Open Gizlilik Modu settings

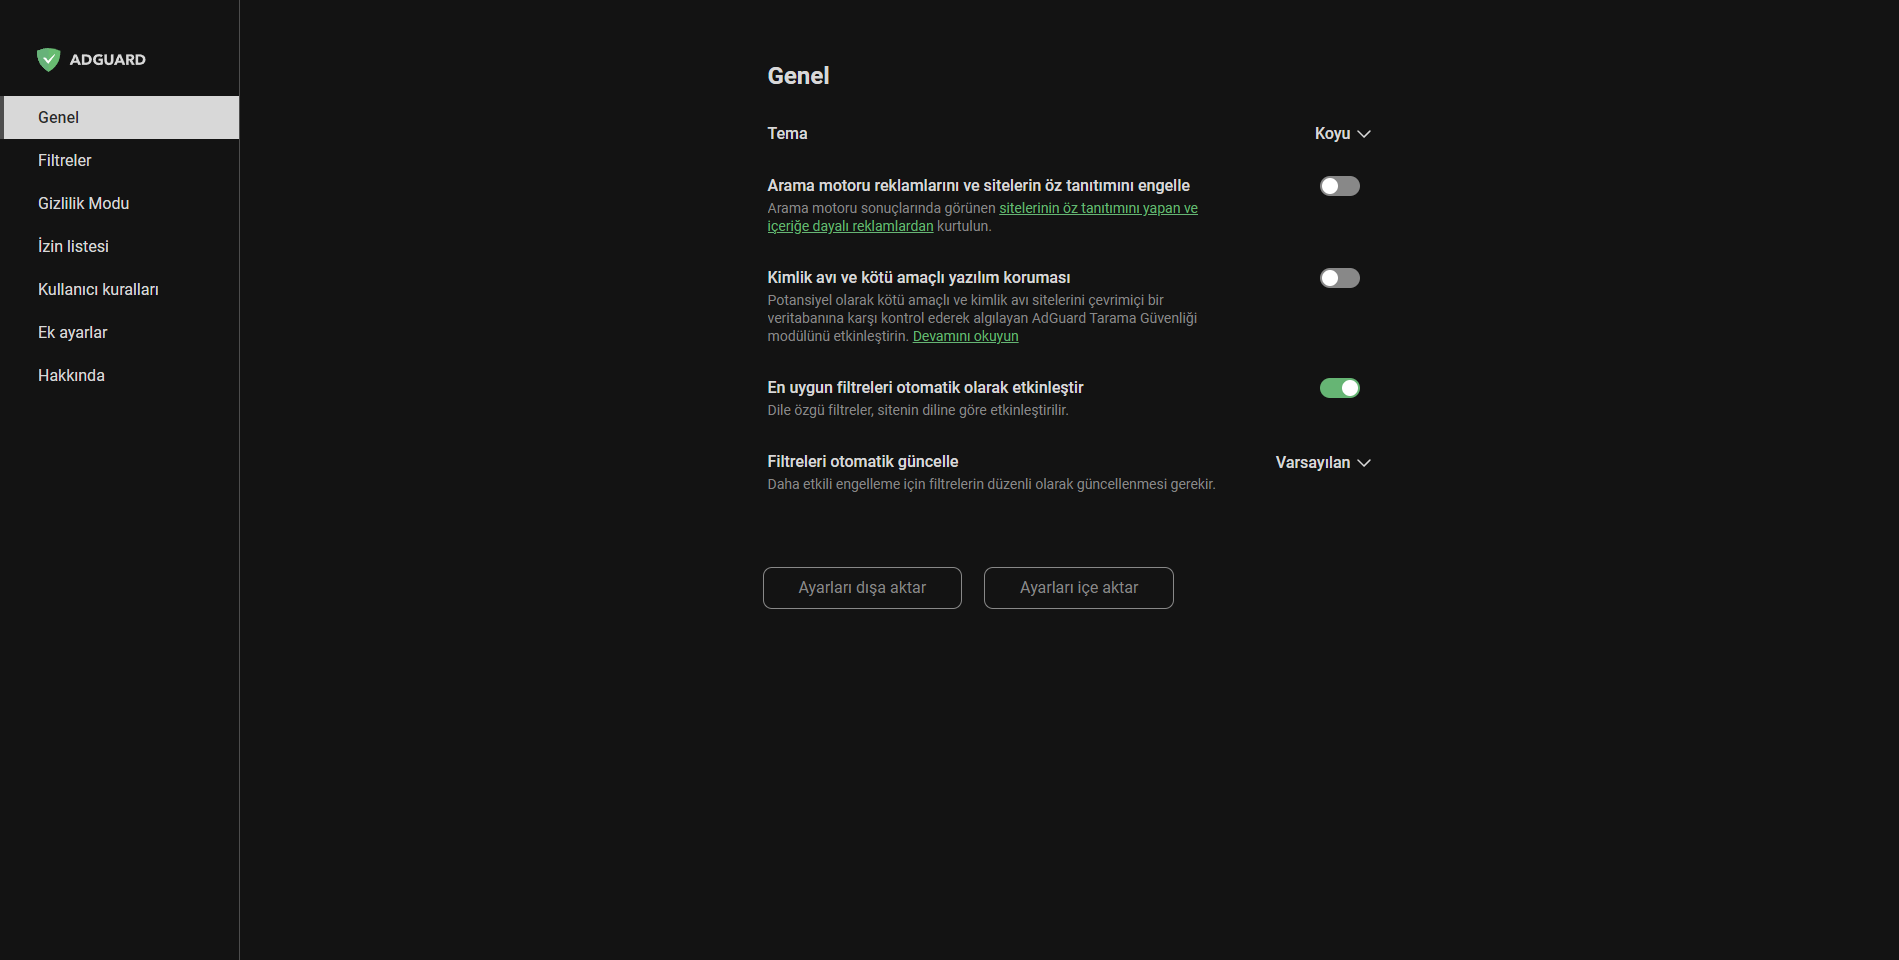pyautogui.click(x=121, y=203)
